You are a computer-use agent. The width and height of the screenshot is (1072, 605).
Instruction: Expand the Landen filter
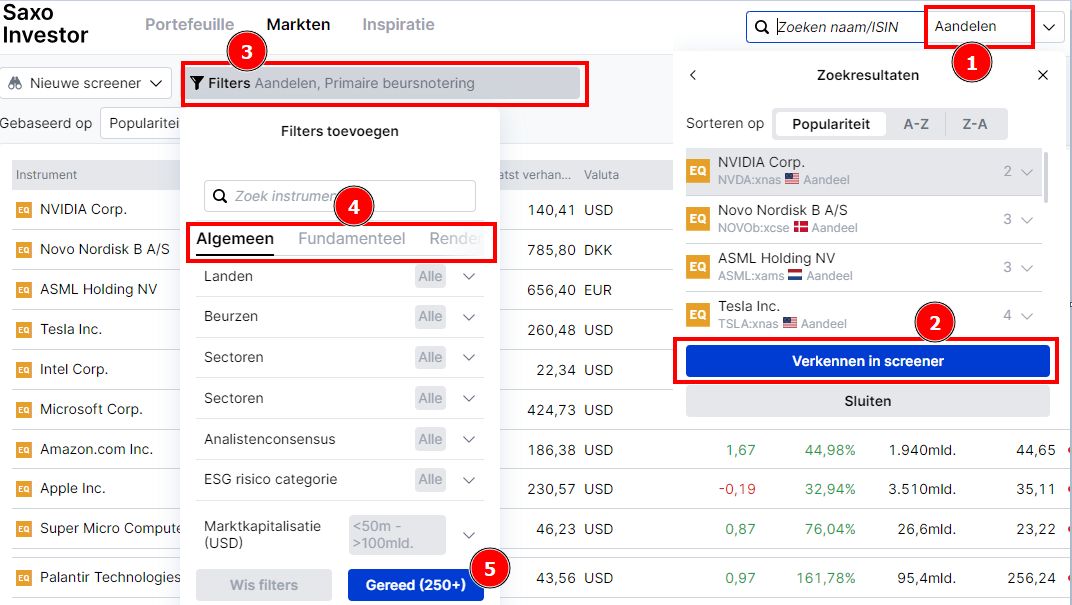[468, 277]
